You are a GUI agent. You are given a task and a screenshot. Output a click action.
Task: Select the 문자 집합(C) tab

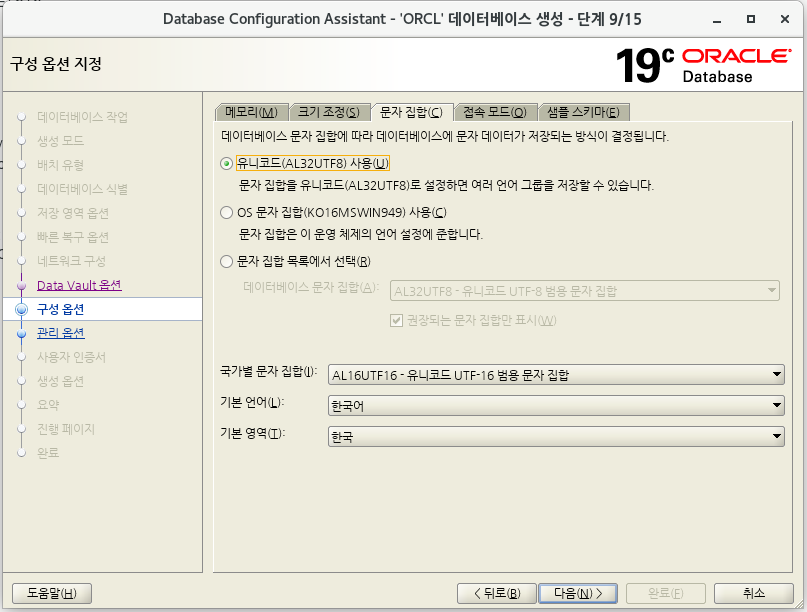(x=411, y=112)
